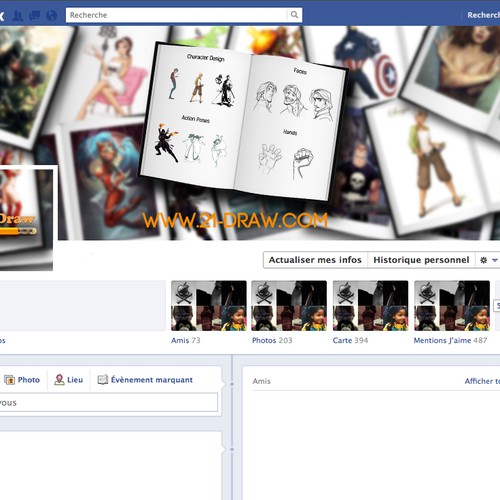Open the Carte 394 thumbnail
500x500 pixels.
click(x=370, y=306)
